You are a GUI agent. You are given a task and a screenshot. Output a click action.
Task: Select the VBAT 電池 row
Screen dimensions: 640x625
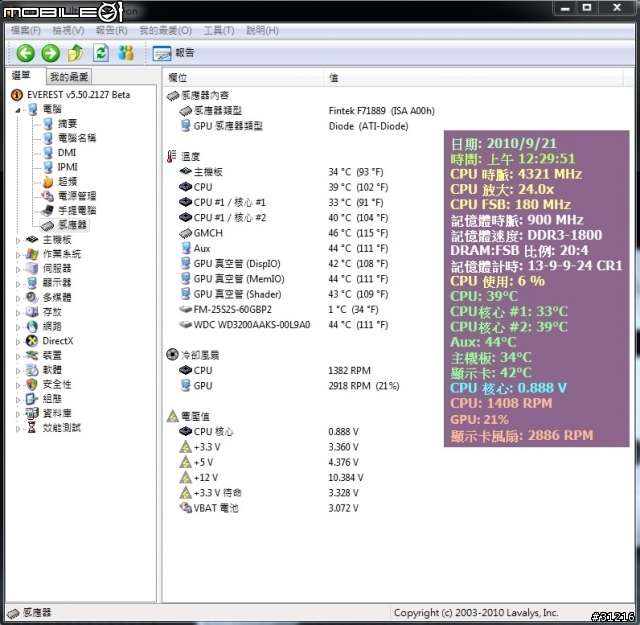(x=269, y=508)
